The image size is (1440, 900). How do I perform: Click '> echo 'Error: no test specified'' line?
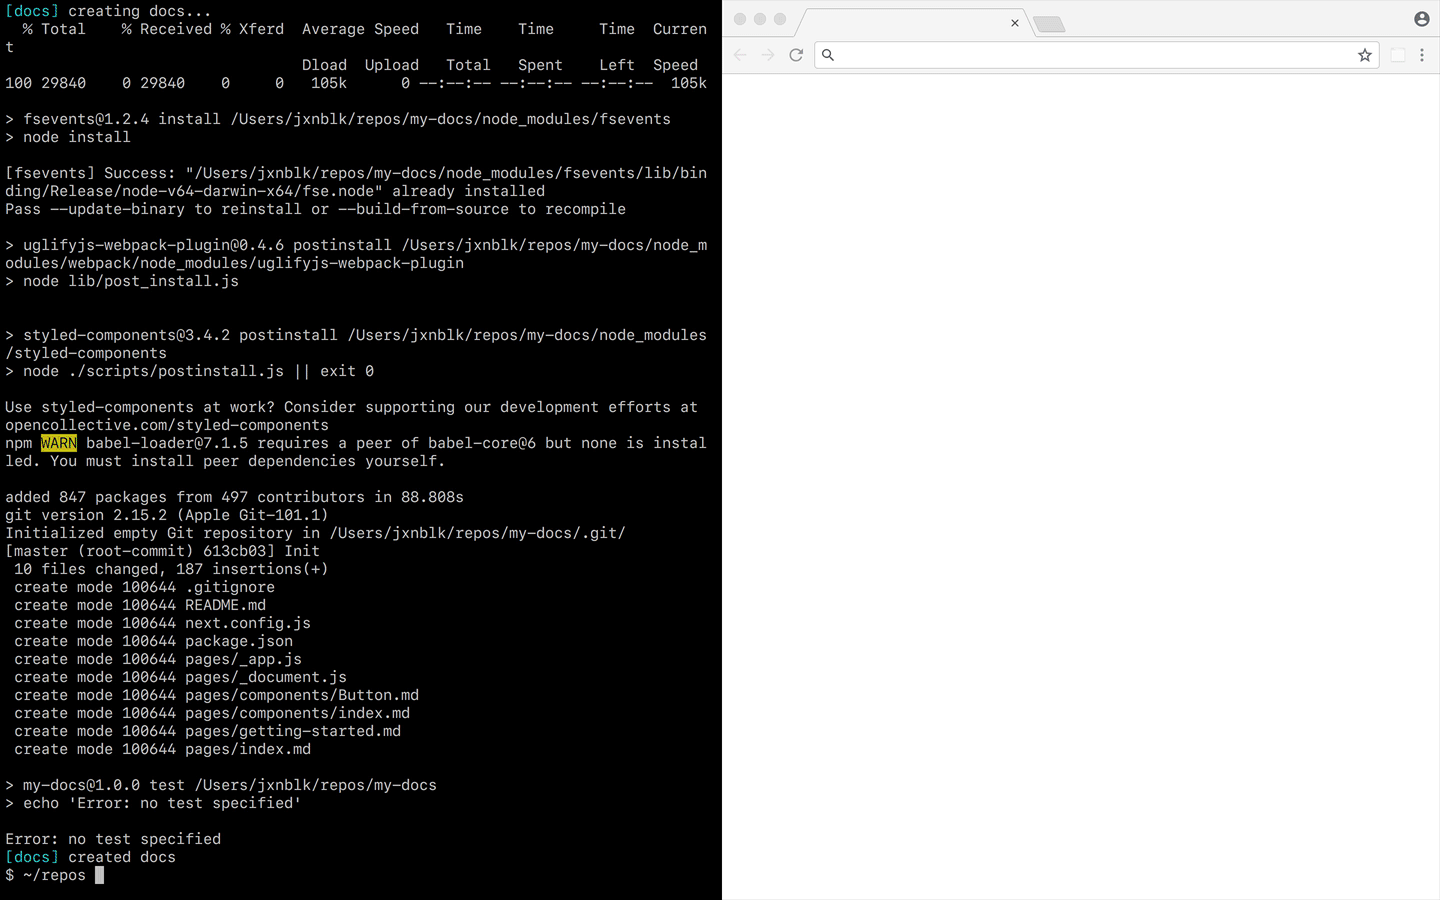(x=153, y=803)
